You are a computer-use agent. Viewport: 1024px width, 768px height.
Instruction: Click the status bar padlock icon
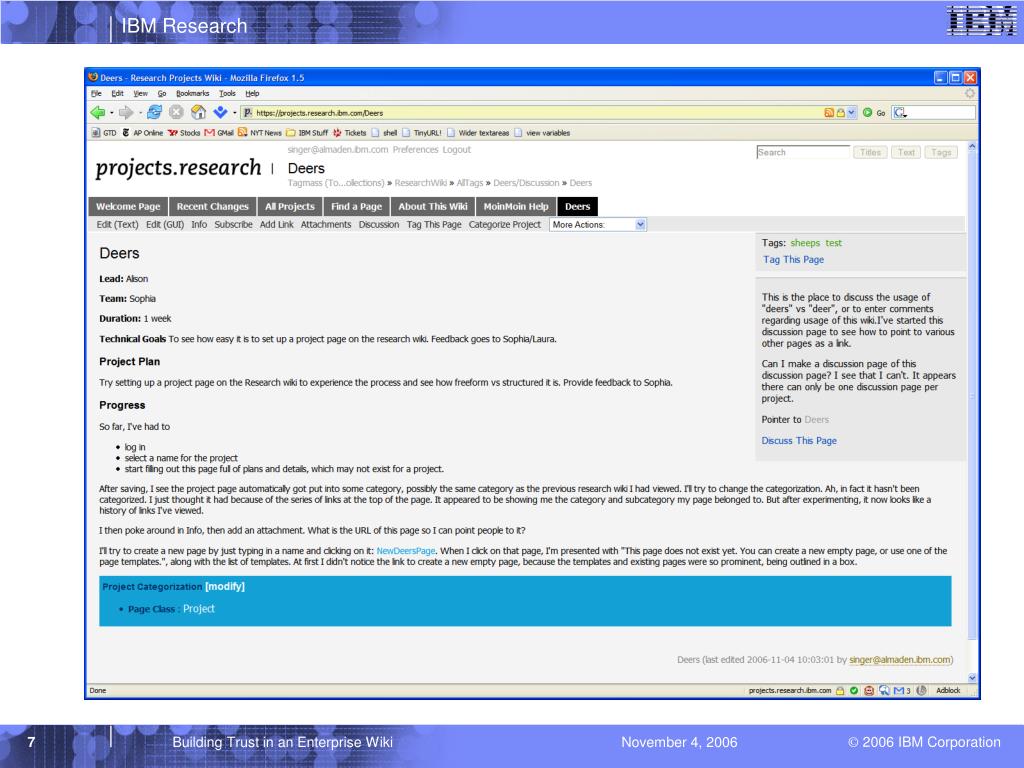(840, 690)
